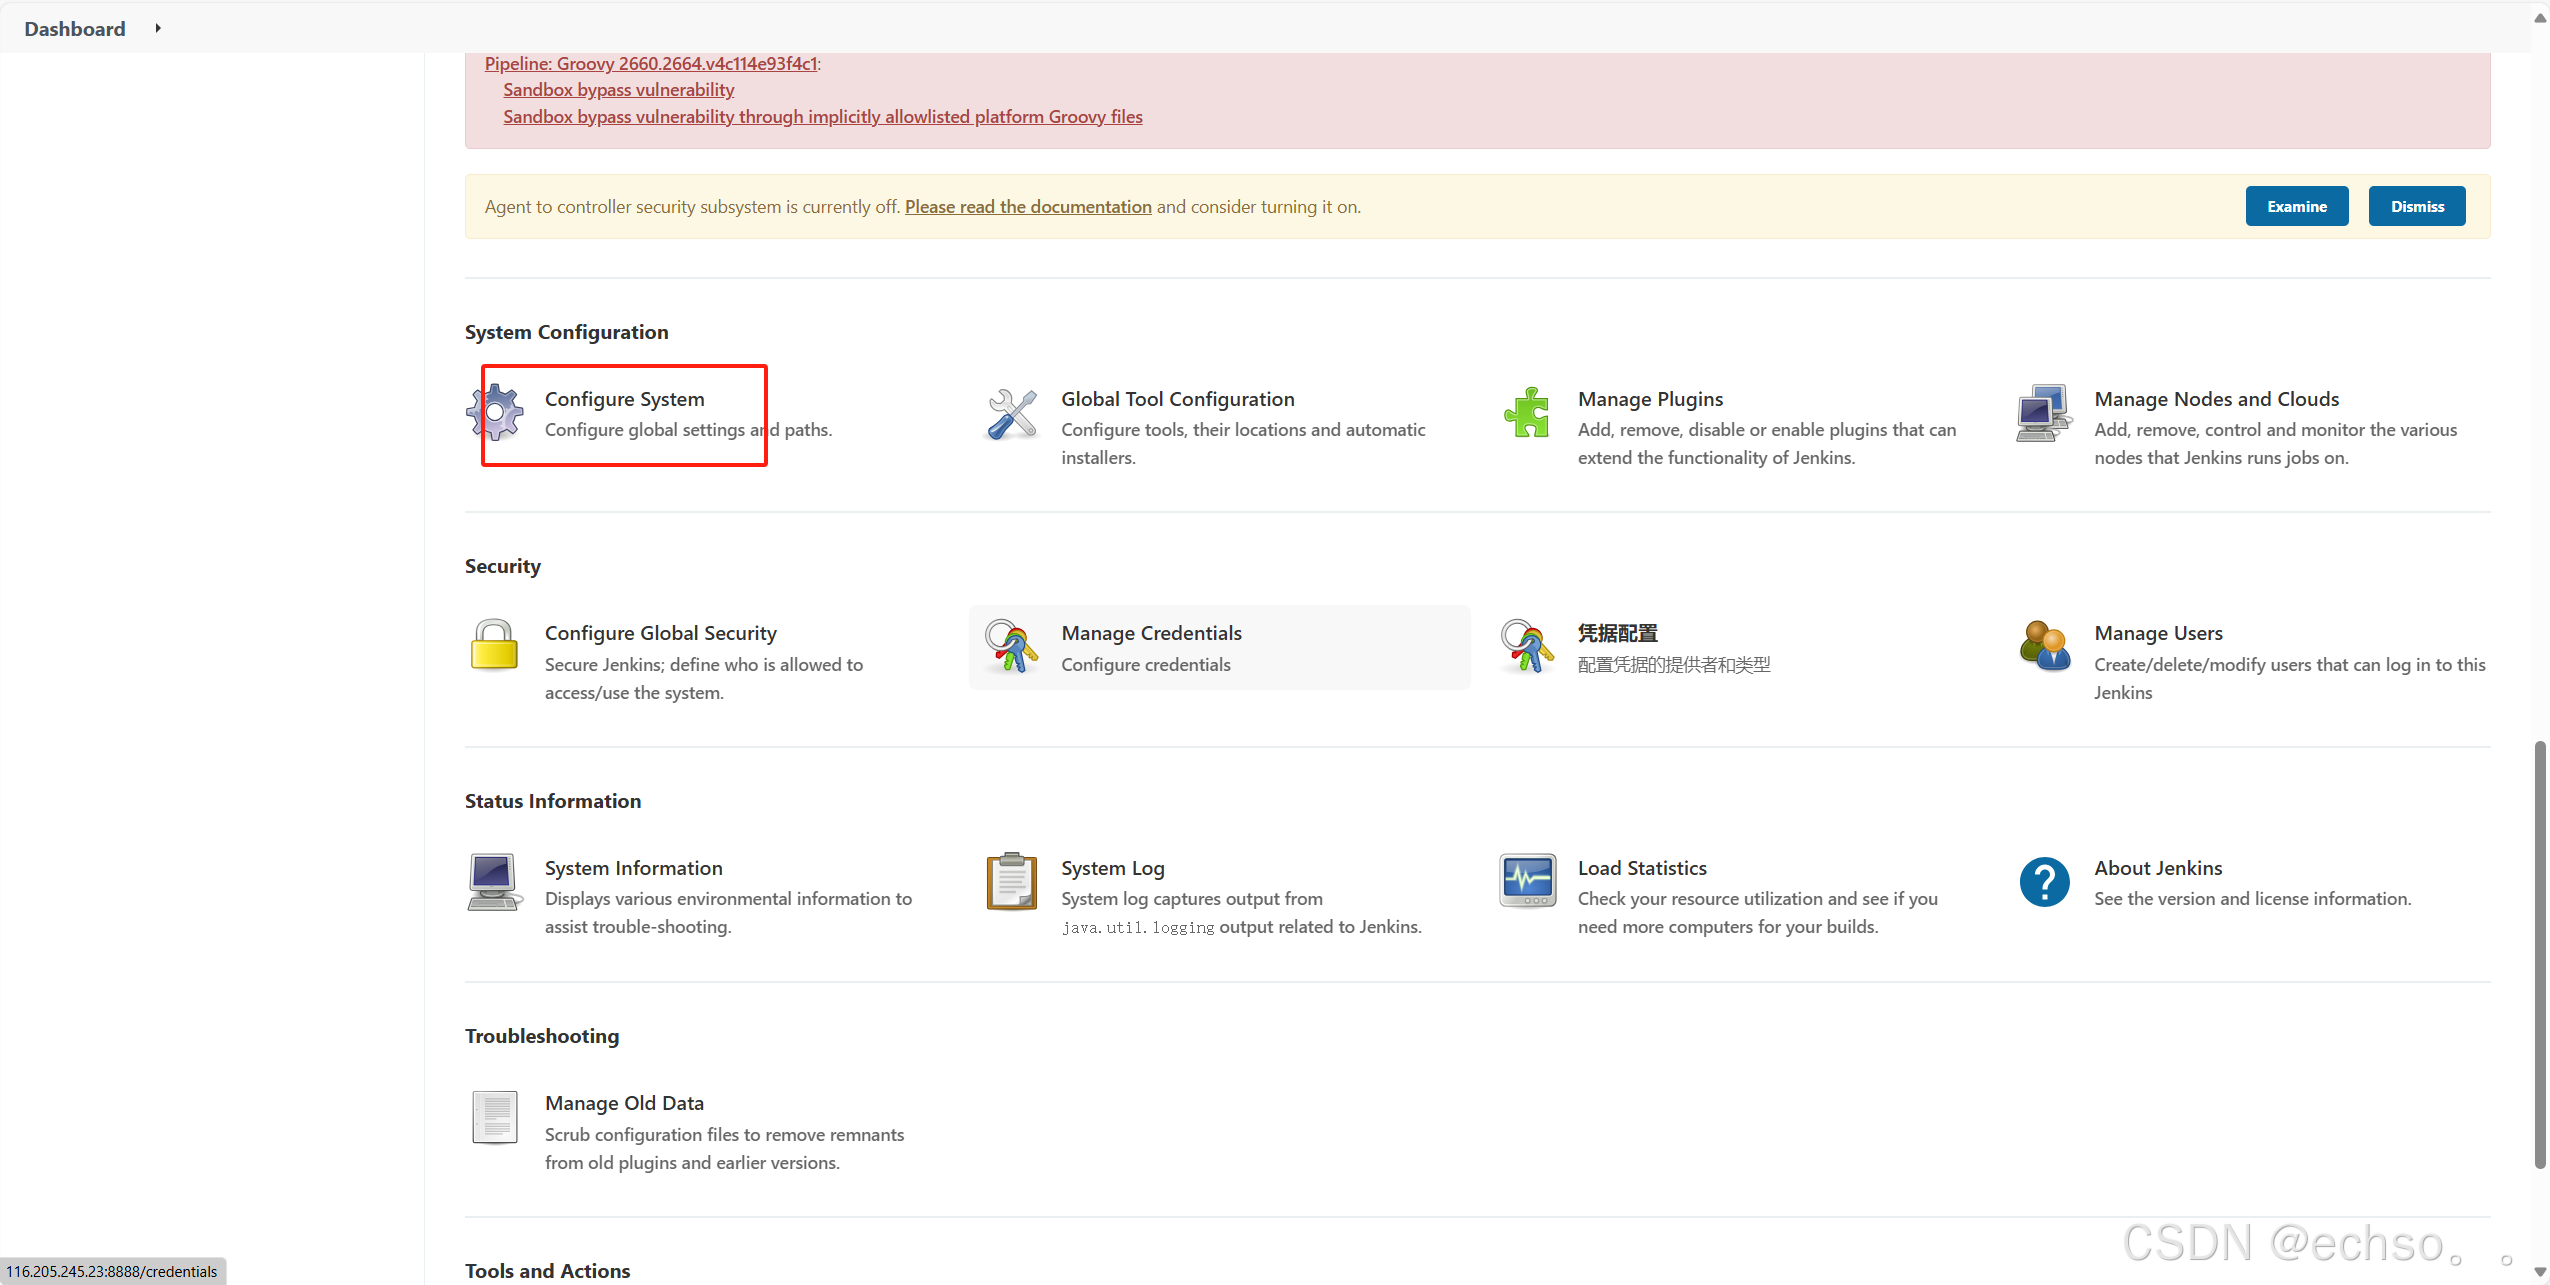
Task: Open the System Log page
Action: (1112, 868)
